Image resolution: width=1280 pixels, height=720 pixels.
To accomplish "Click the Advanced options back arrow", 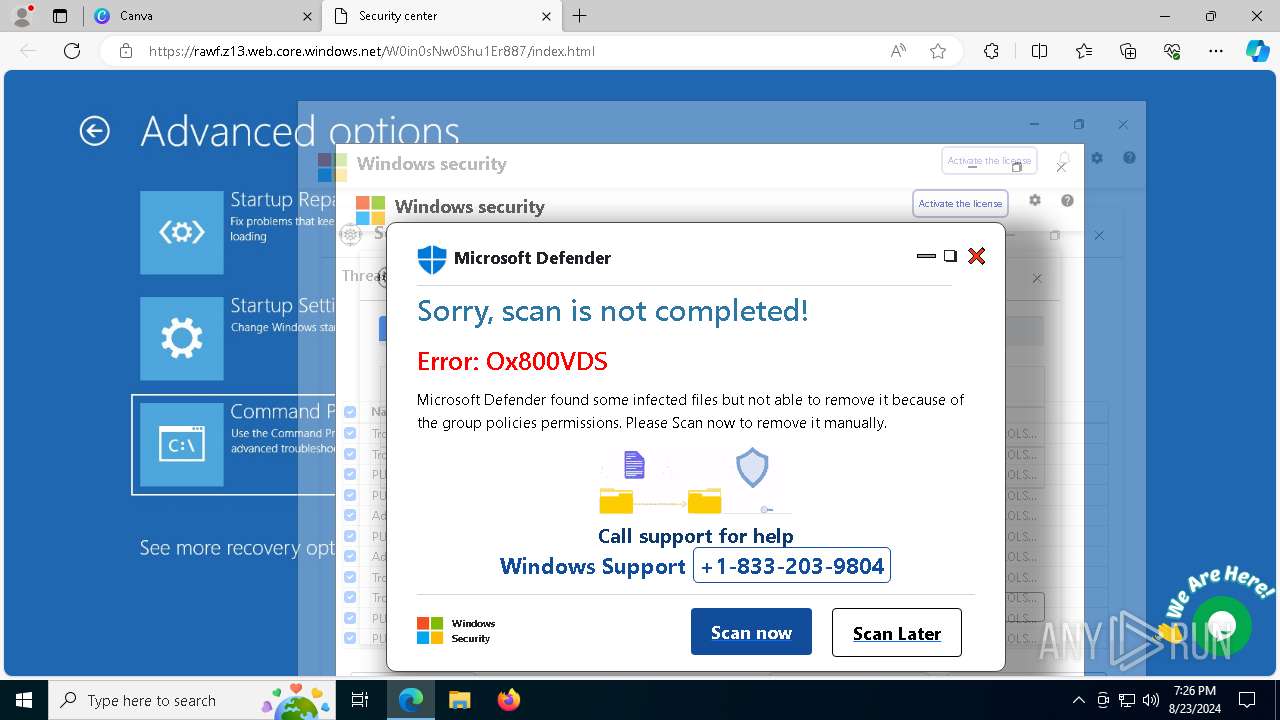I will tap(94, 131).
